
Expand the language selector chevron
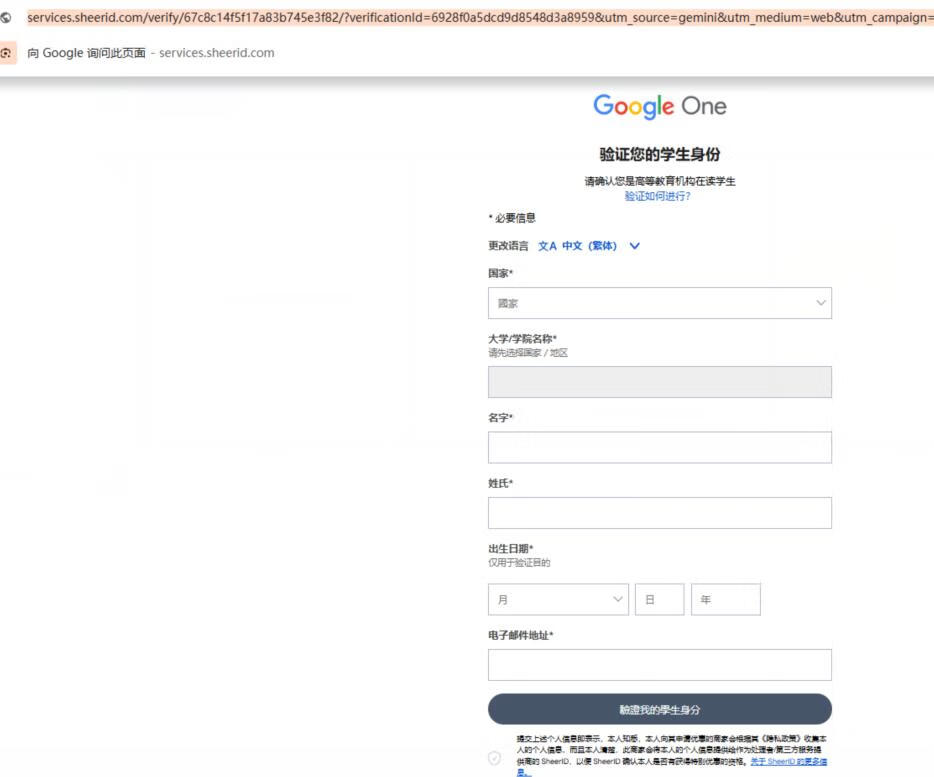(x=634, y=246)
